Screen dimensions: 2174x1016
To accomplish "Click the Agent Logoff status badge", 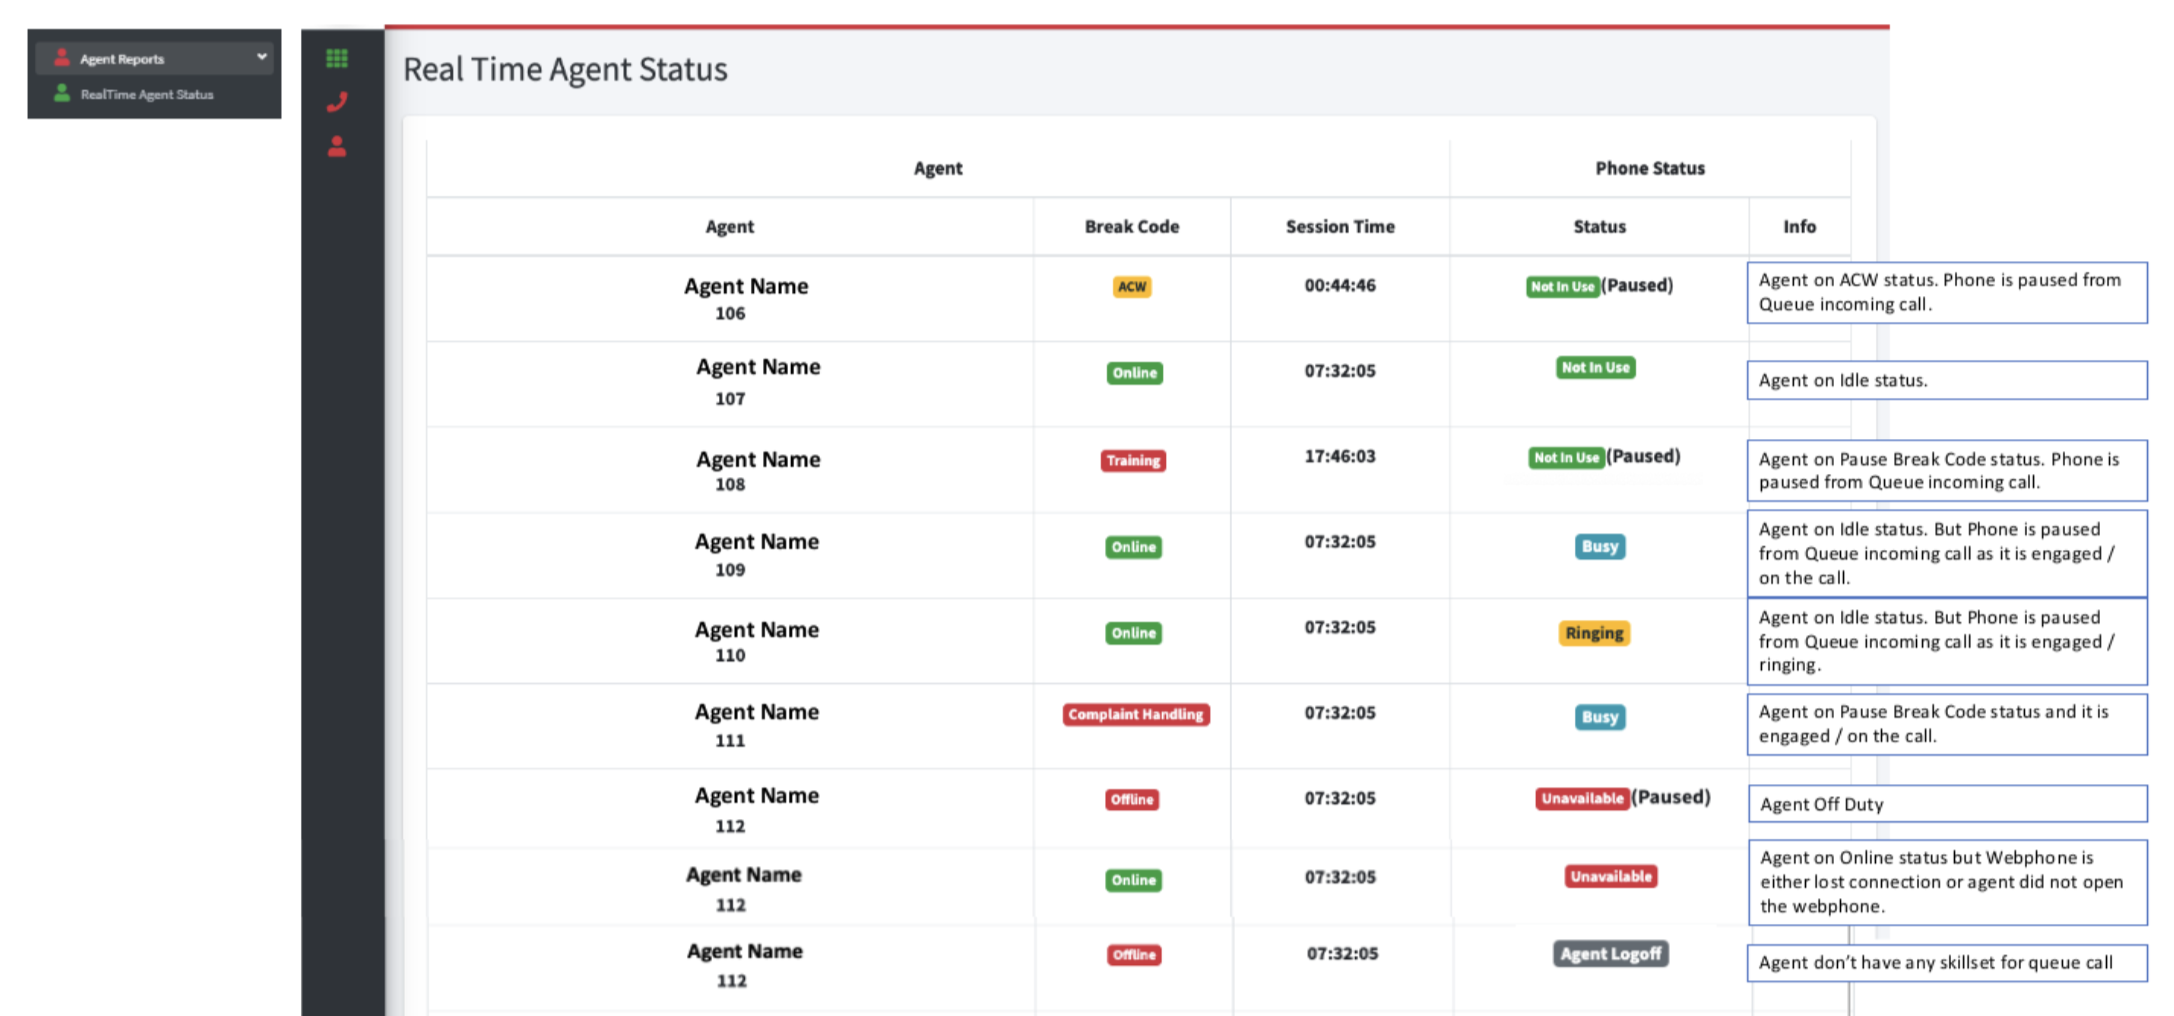I will point(1610,954).
